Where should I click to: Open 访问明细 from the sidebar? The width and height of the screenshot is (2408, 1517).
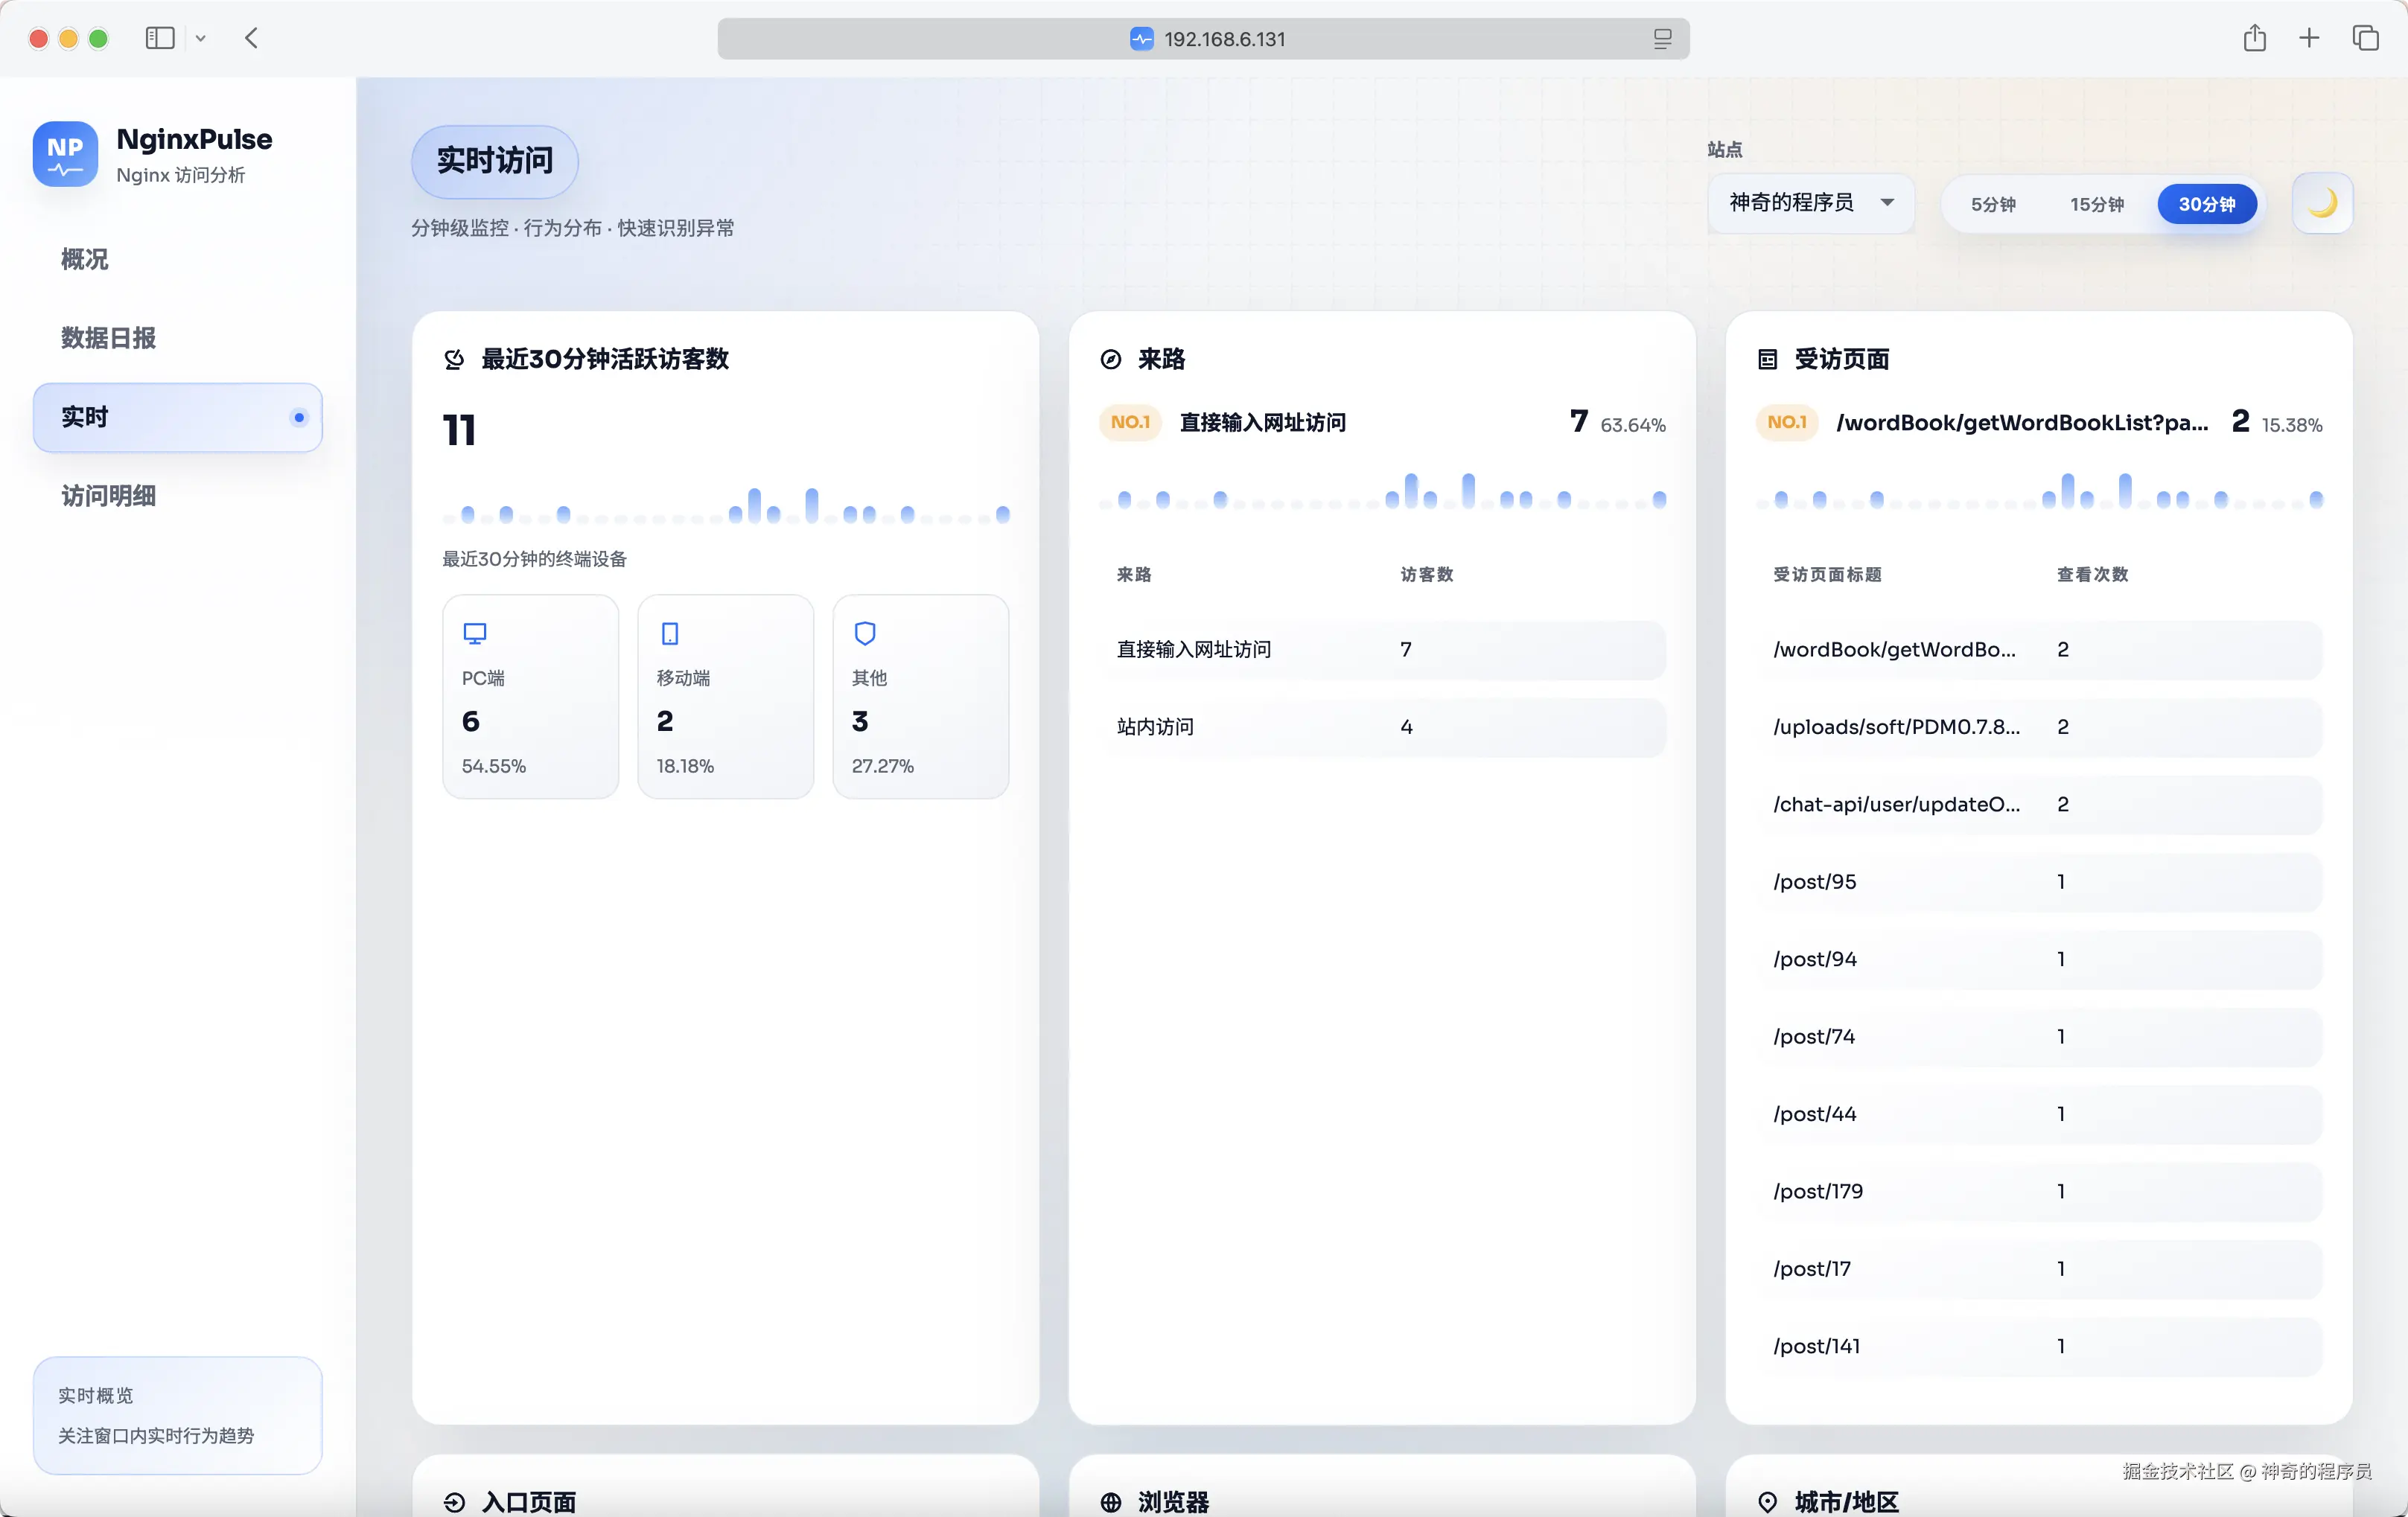pyautogui.click(x=108, y=496)
